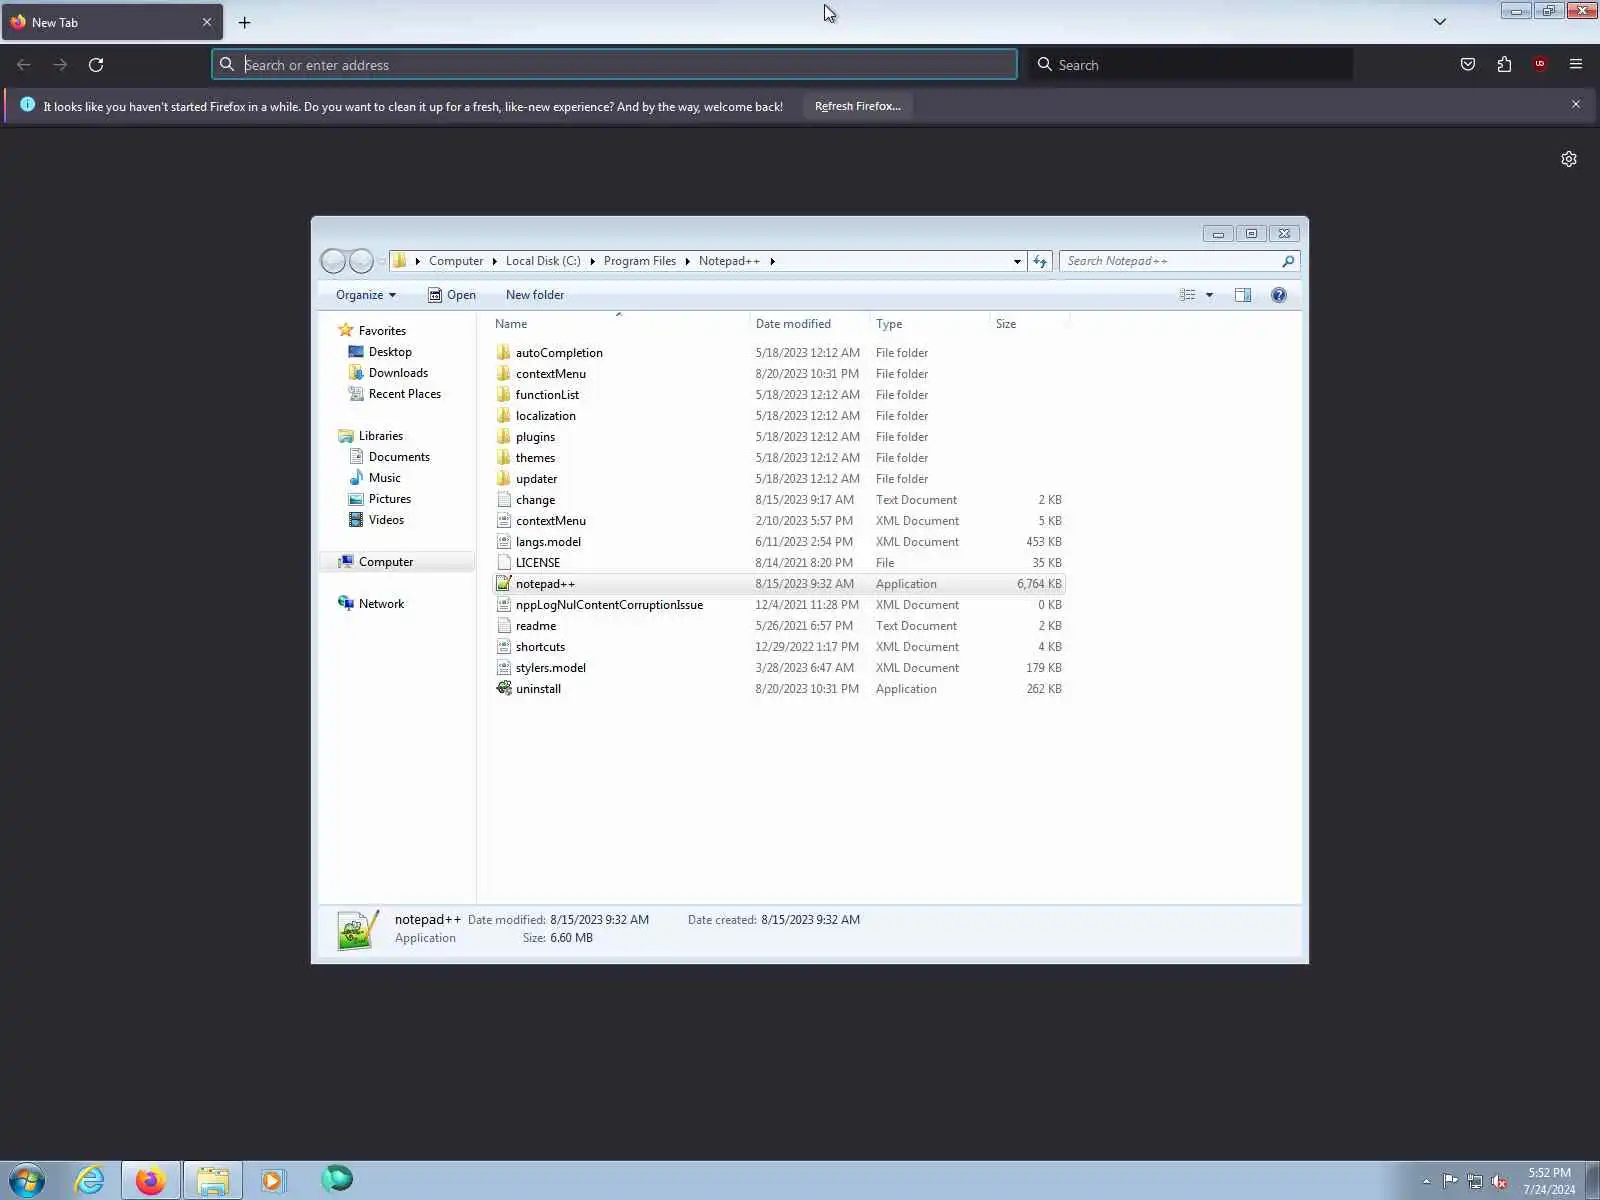Click the Firefox reload page icon
The height and width of the screenshot is (1200, 1600).
96,65
